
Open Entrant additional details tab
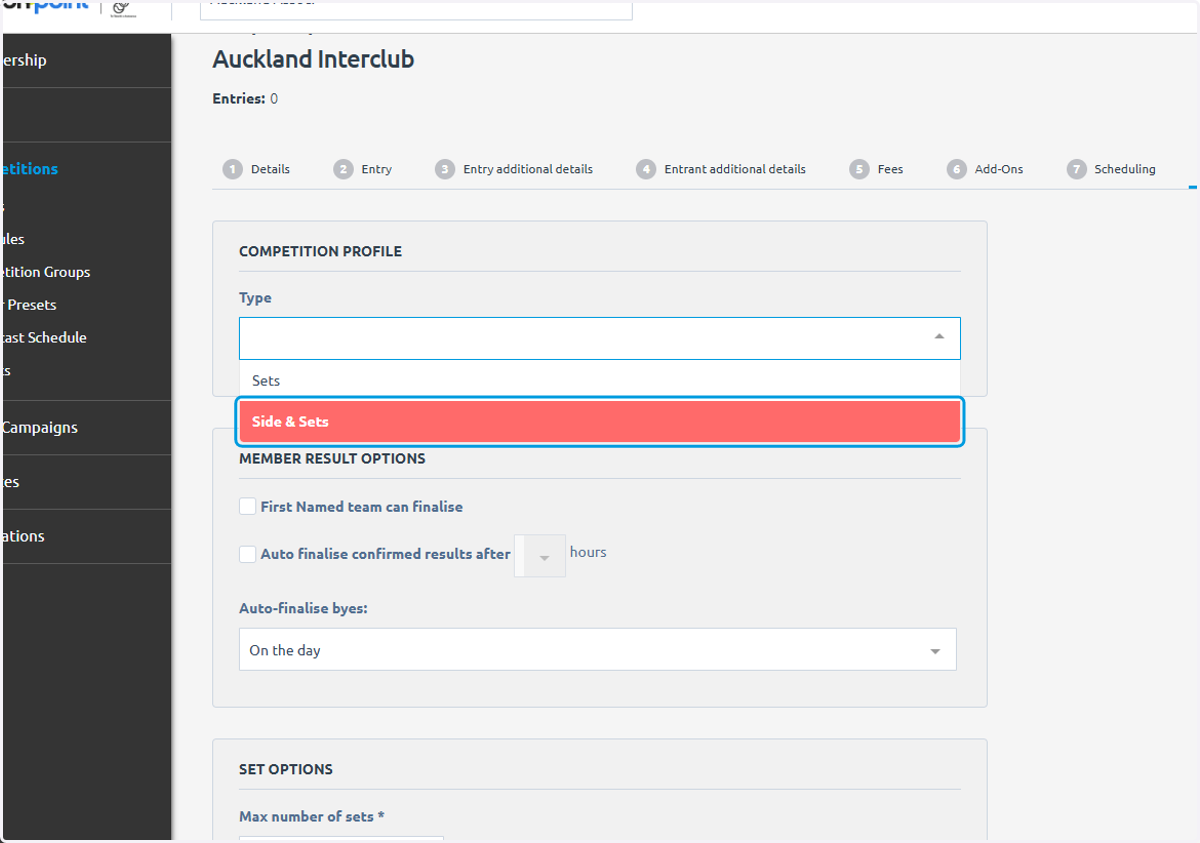[735, 169]
